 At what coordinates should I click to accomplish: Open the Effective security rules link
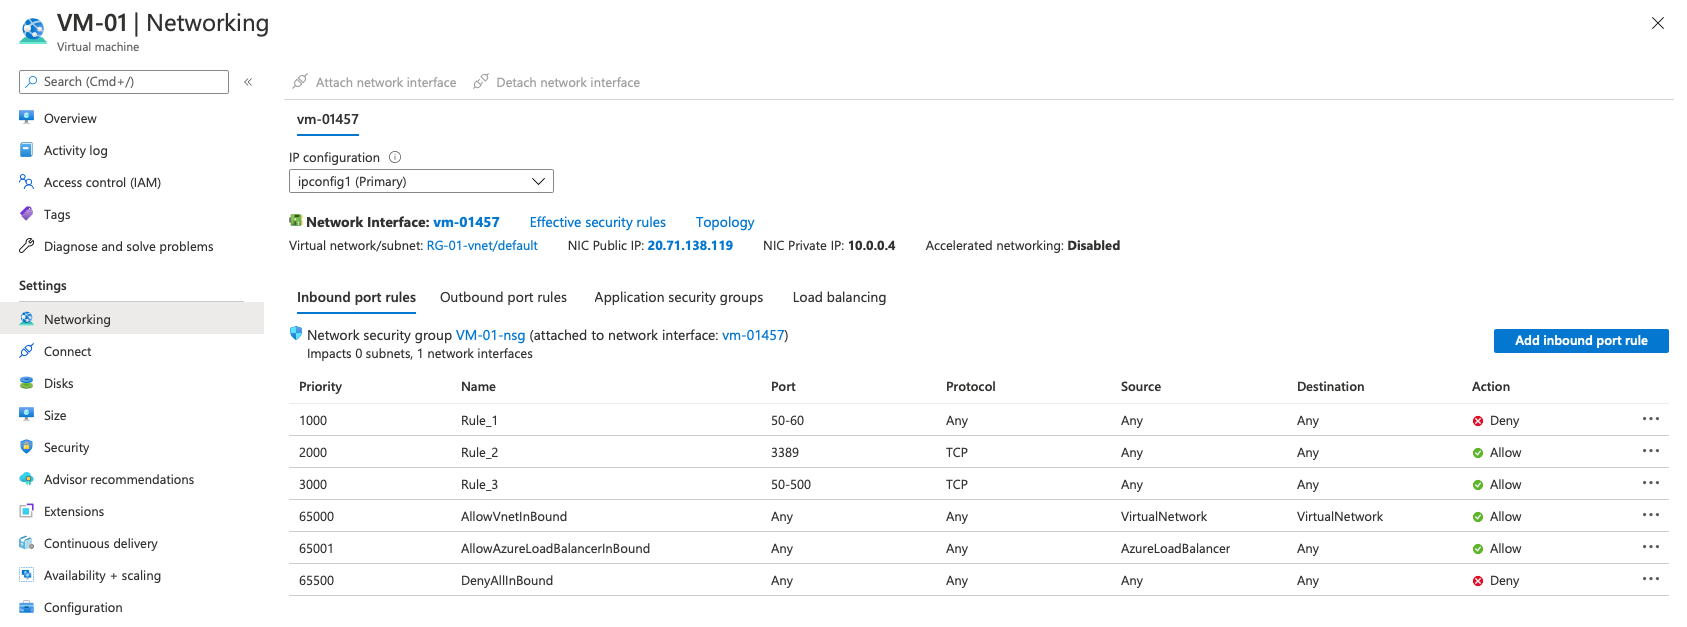(597, 222)
